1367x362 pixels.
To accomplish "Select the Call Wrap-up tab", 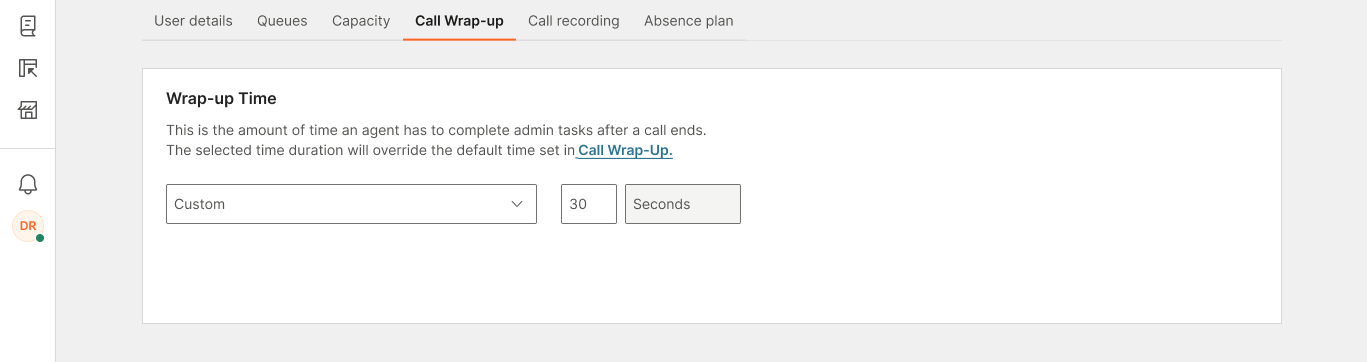I will (x=459, y=20).
